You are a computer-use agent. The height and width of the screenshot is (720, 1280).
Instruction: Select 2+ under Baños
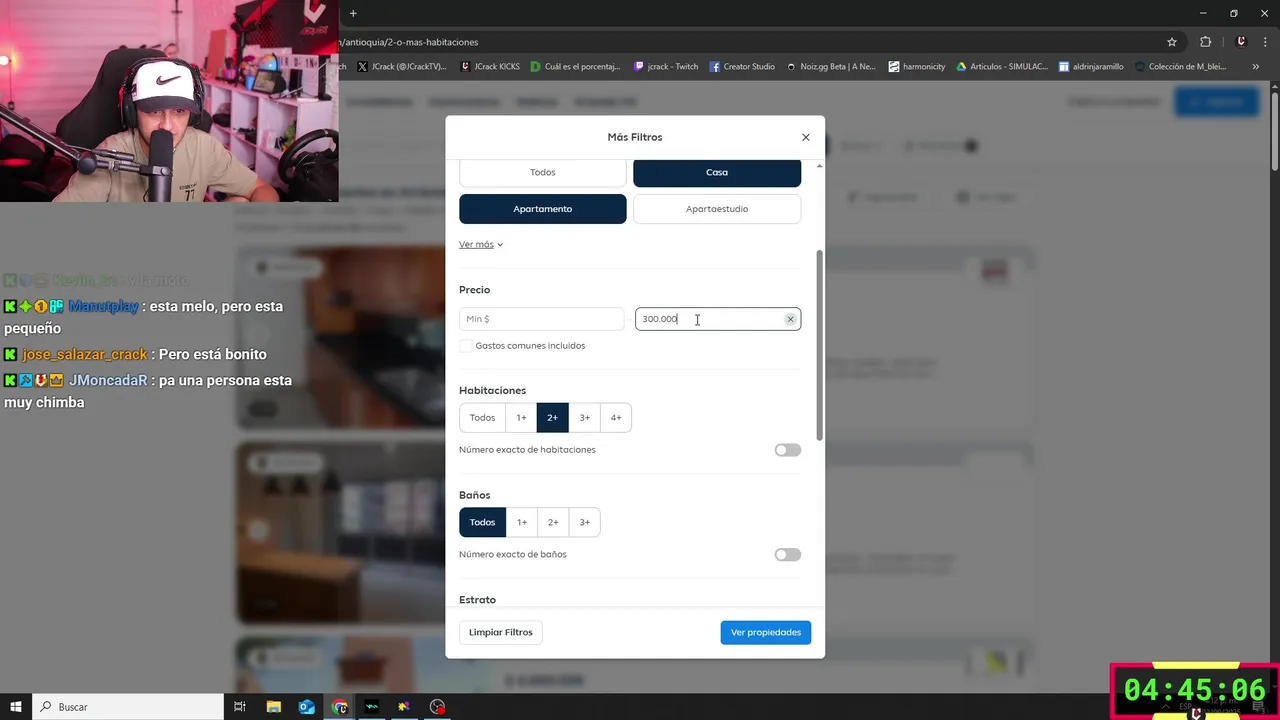click(553, 522)
